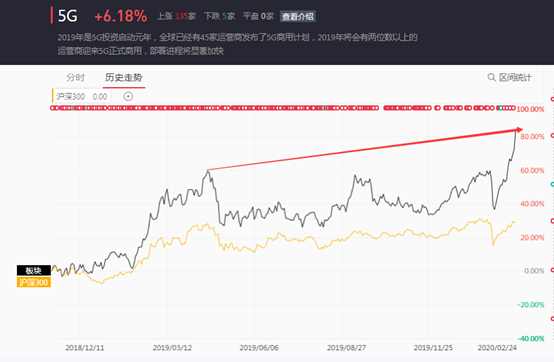Toggle the orange 沪深300 legend label
Image resolution: width=554 pixels, height=362 pixels.
point(34,282)
